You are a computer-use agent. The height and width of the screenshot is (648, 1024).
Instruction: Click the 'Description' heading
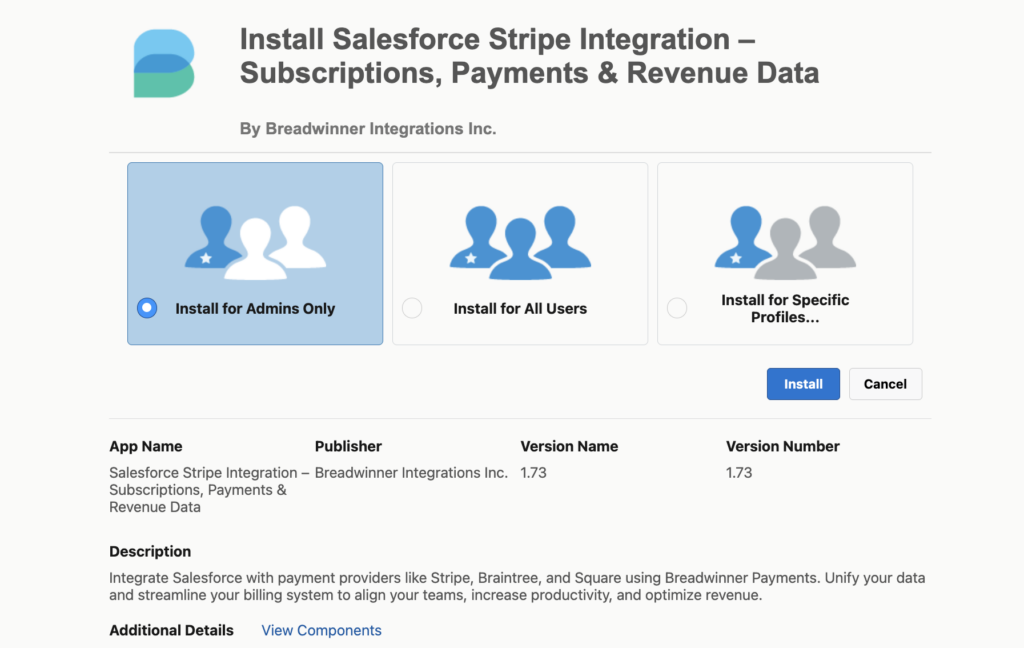[x=150, y=551]
